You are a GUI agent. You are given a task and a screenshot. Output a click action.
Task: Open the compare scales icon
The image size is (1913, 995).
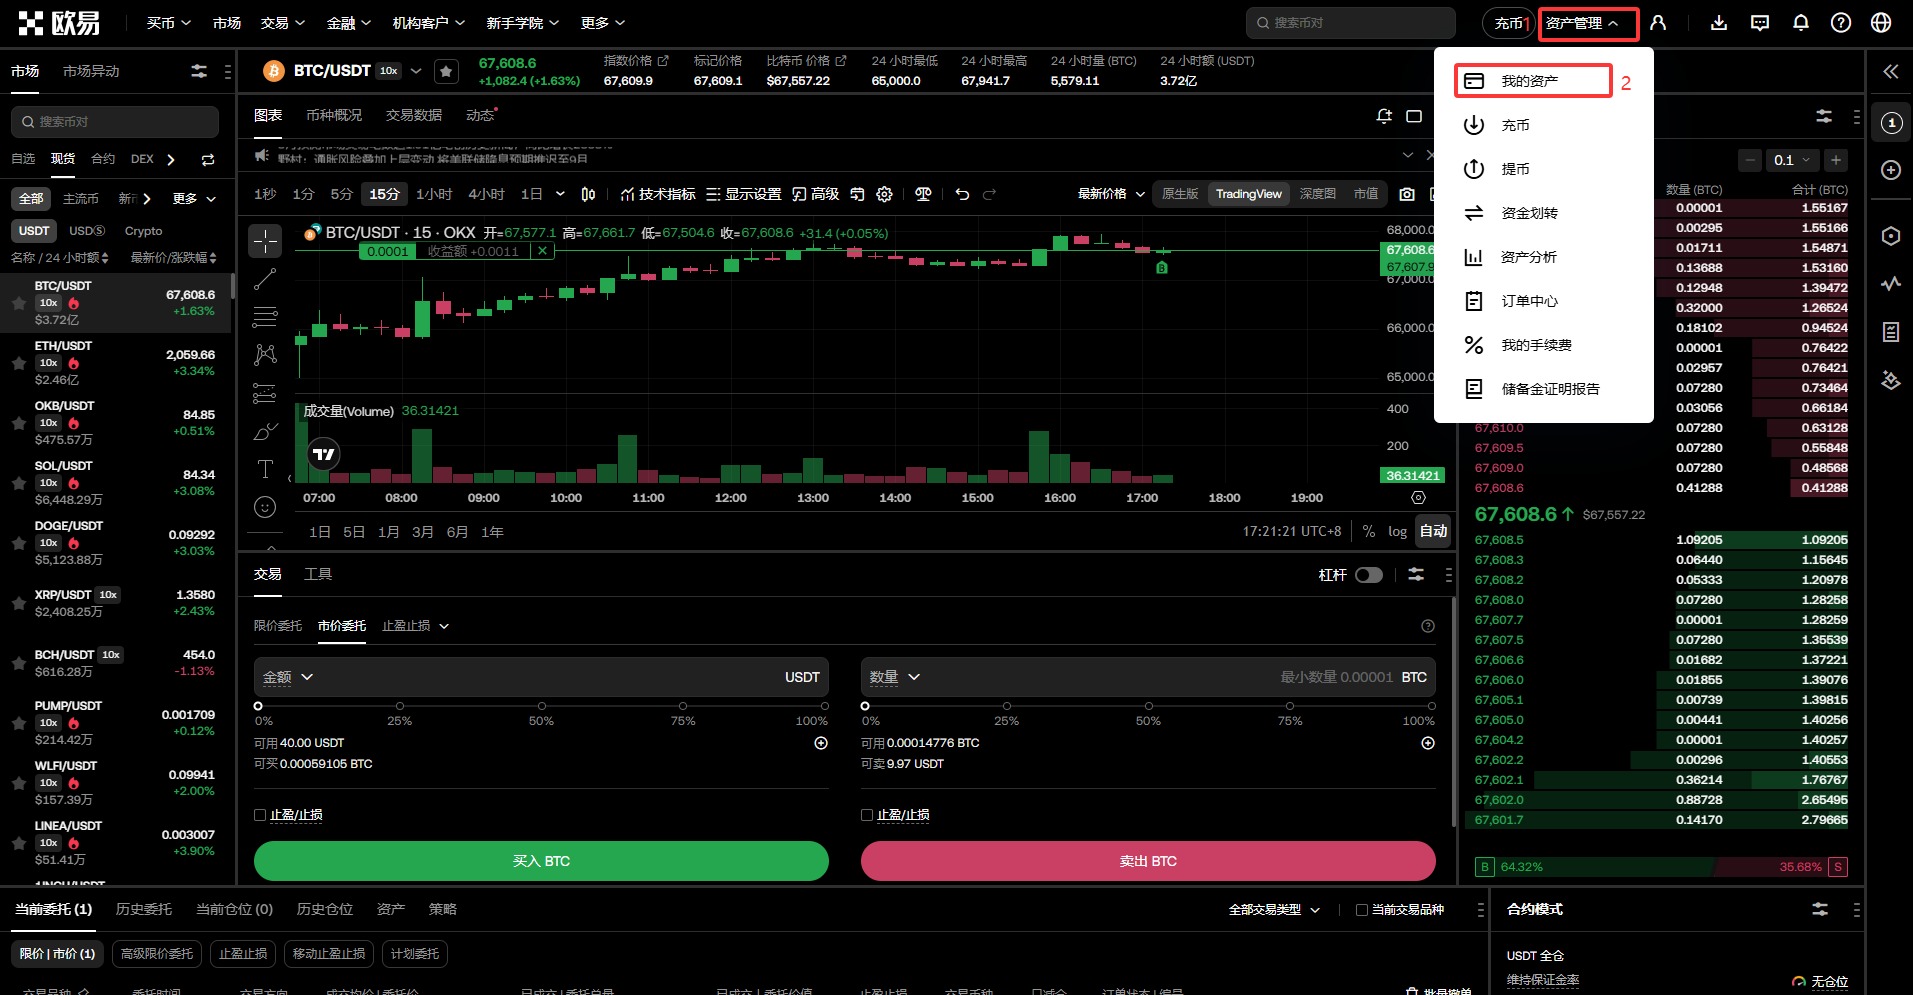(x=923, y=194)
